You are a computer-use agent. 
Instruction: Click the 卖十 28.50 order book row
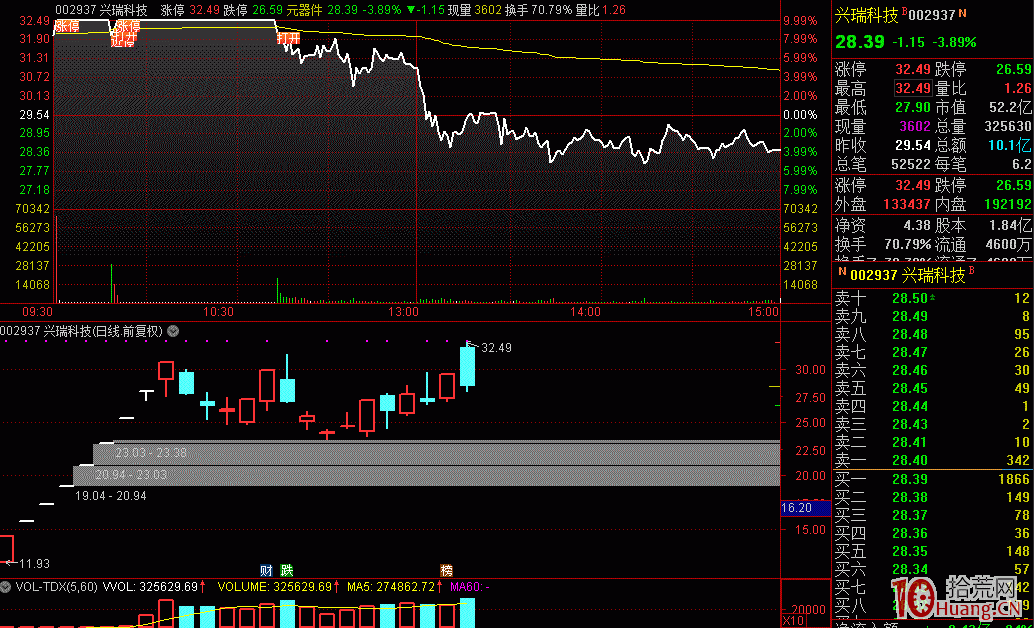(x=932, y=298)
